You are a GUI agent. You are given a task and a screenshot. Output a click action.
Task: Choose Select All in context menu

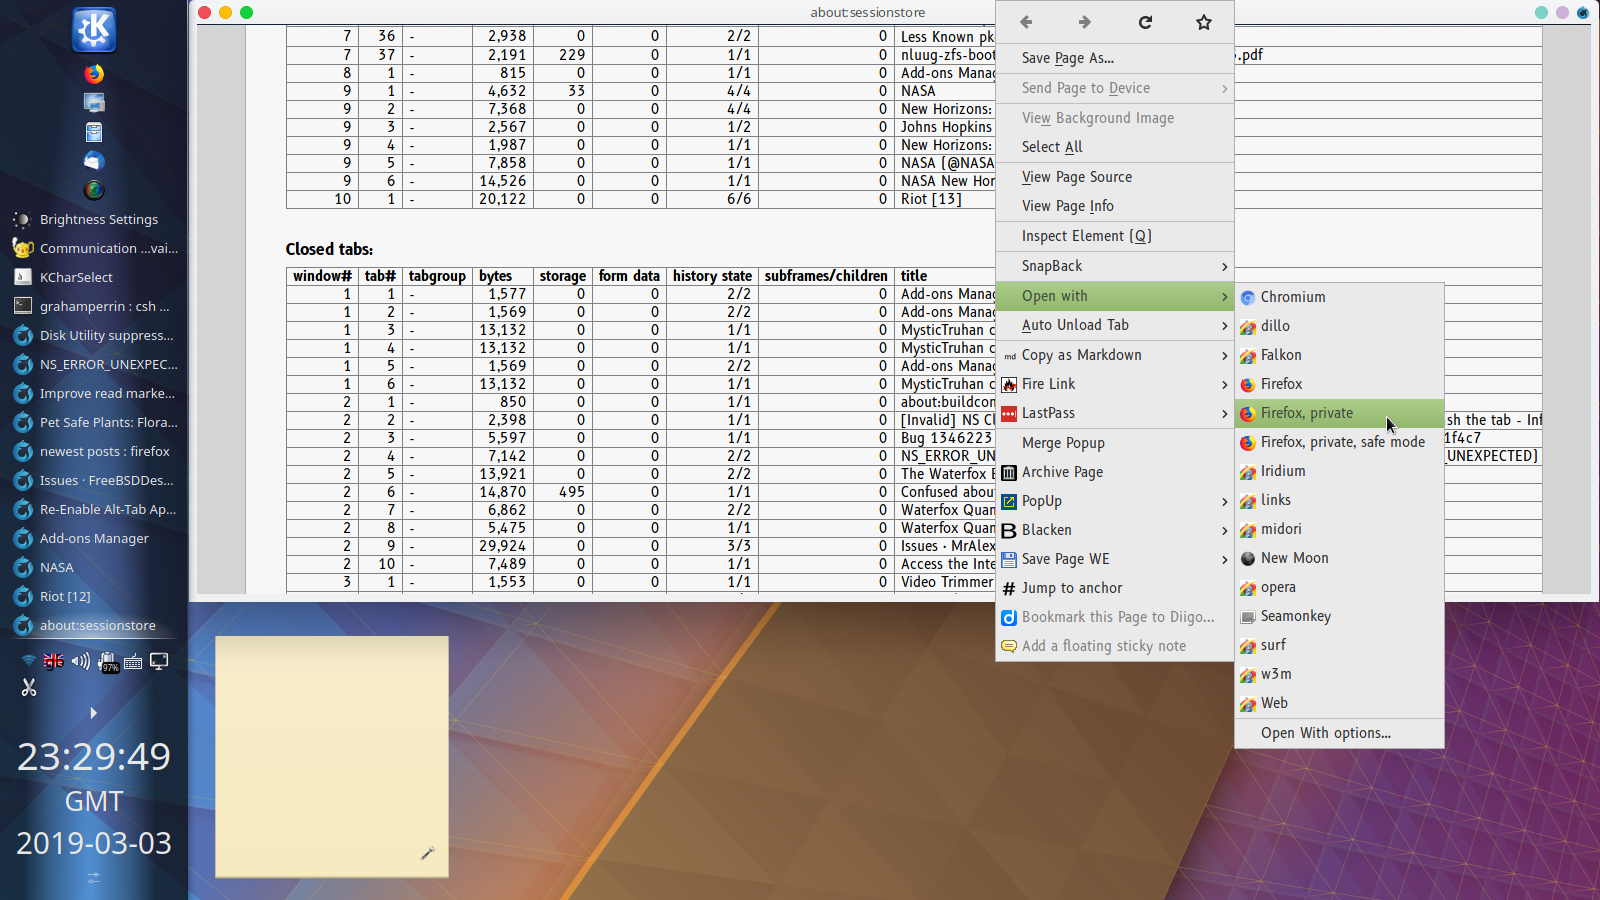[x=1114, y=147]
